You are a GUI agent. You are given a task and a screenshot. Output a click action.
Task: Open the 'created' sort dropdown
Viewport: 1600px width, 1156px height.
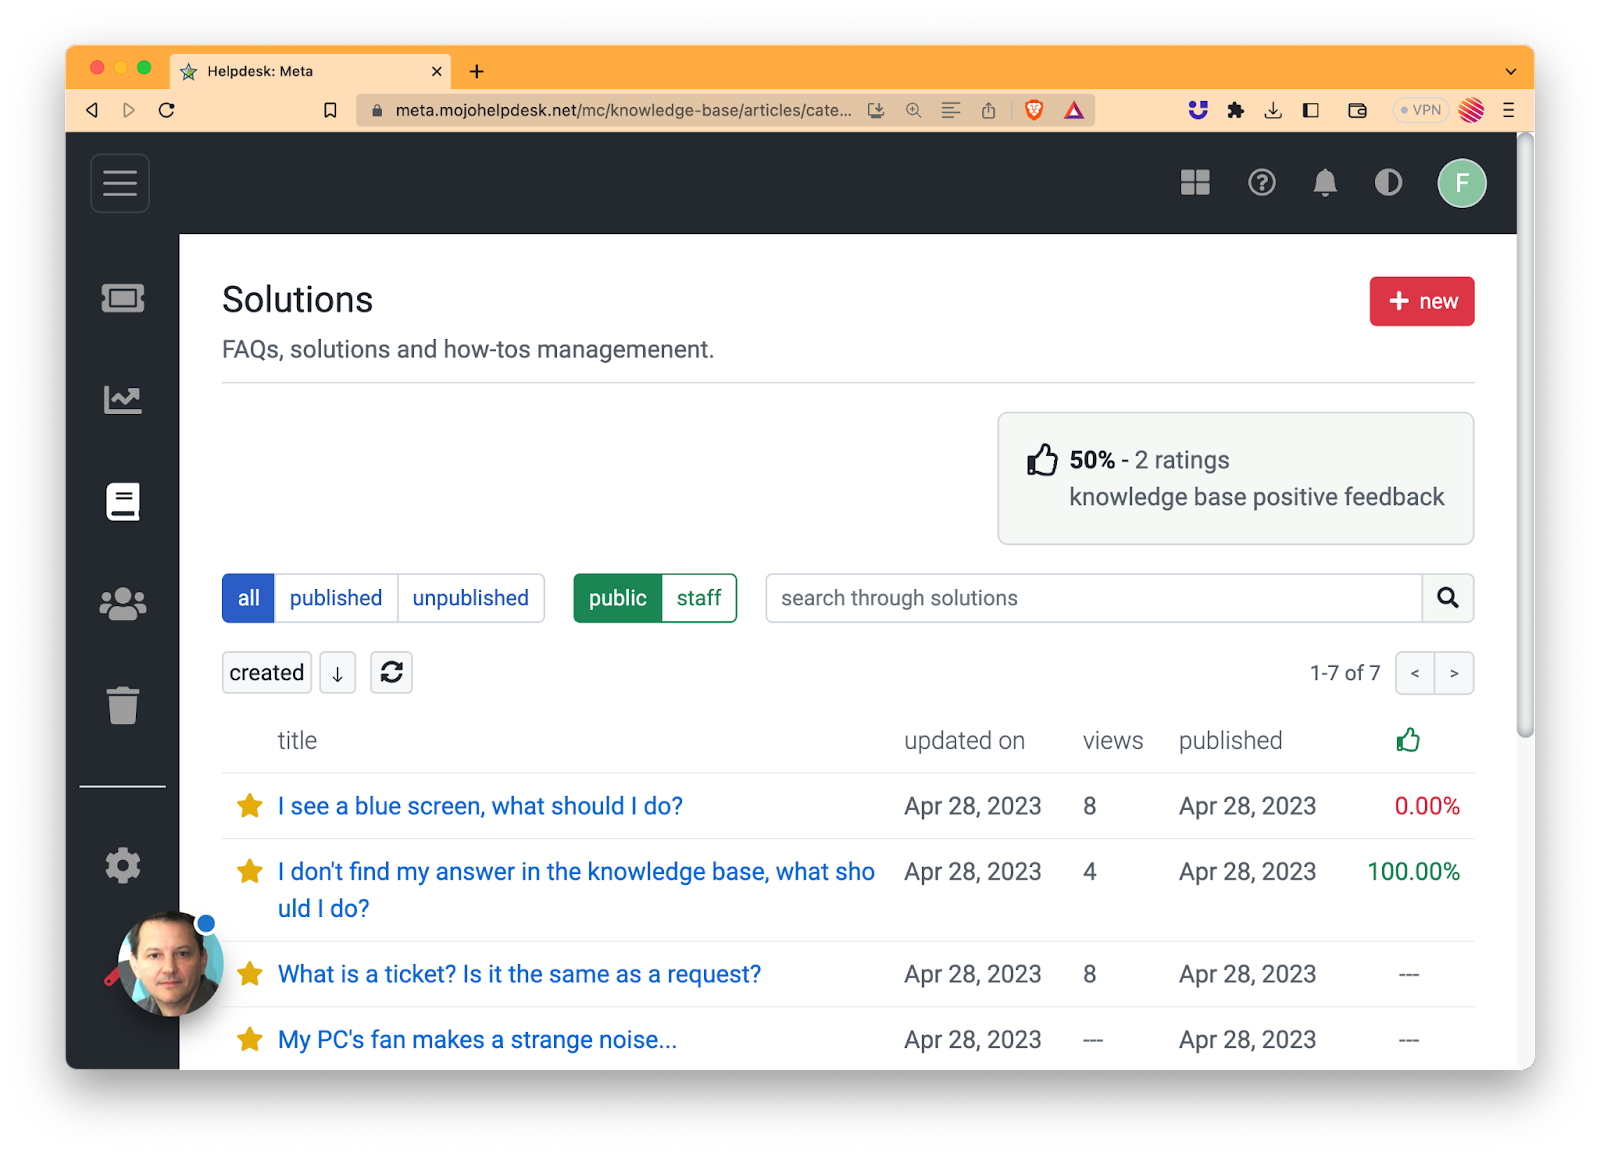267,673
